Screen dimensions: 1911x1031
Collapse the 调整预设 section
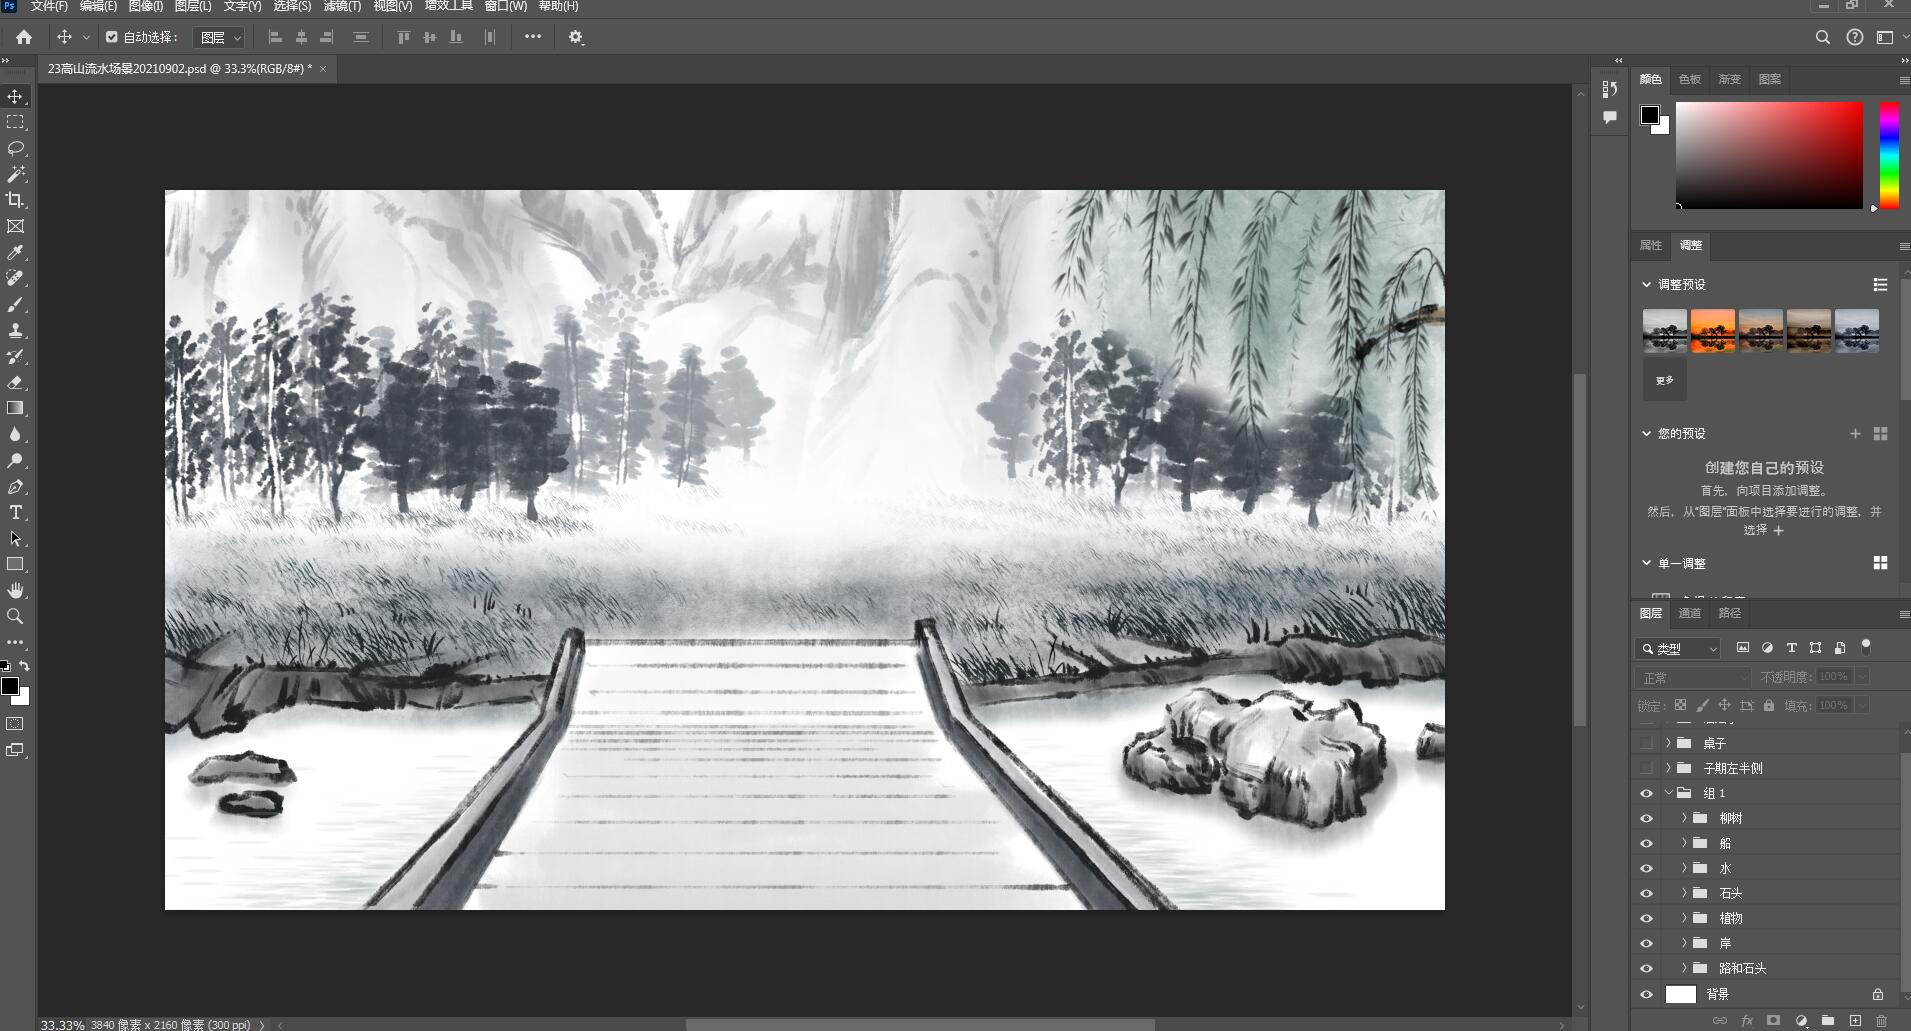pos(1646,284)
